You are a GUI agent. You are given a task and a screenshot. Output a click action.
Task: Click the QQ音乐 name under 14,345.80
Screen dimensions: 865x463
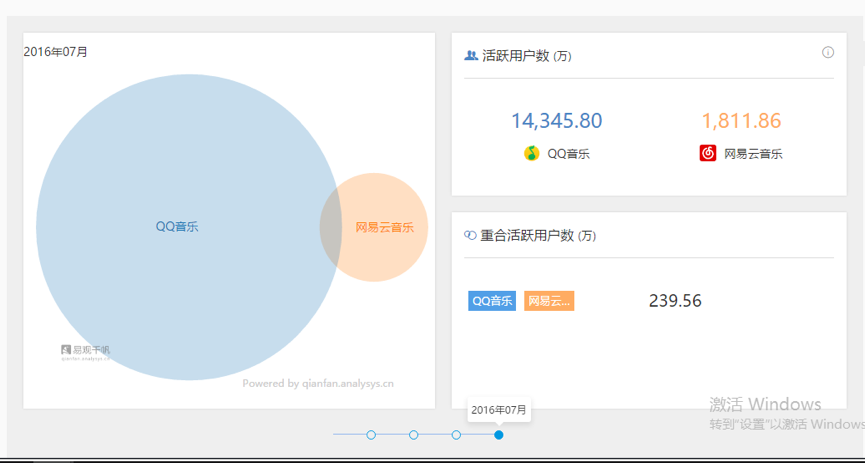[x=568, y=154]
